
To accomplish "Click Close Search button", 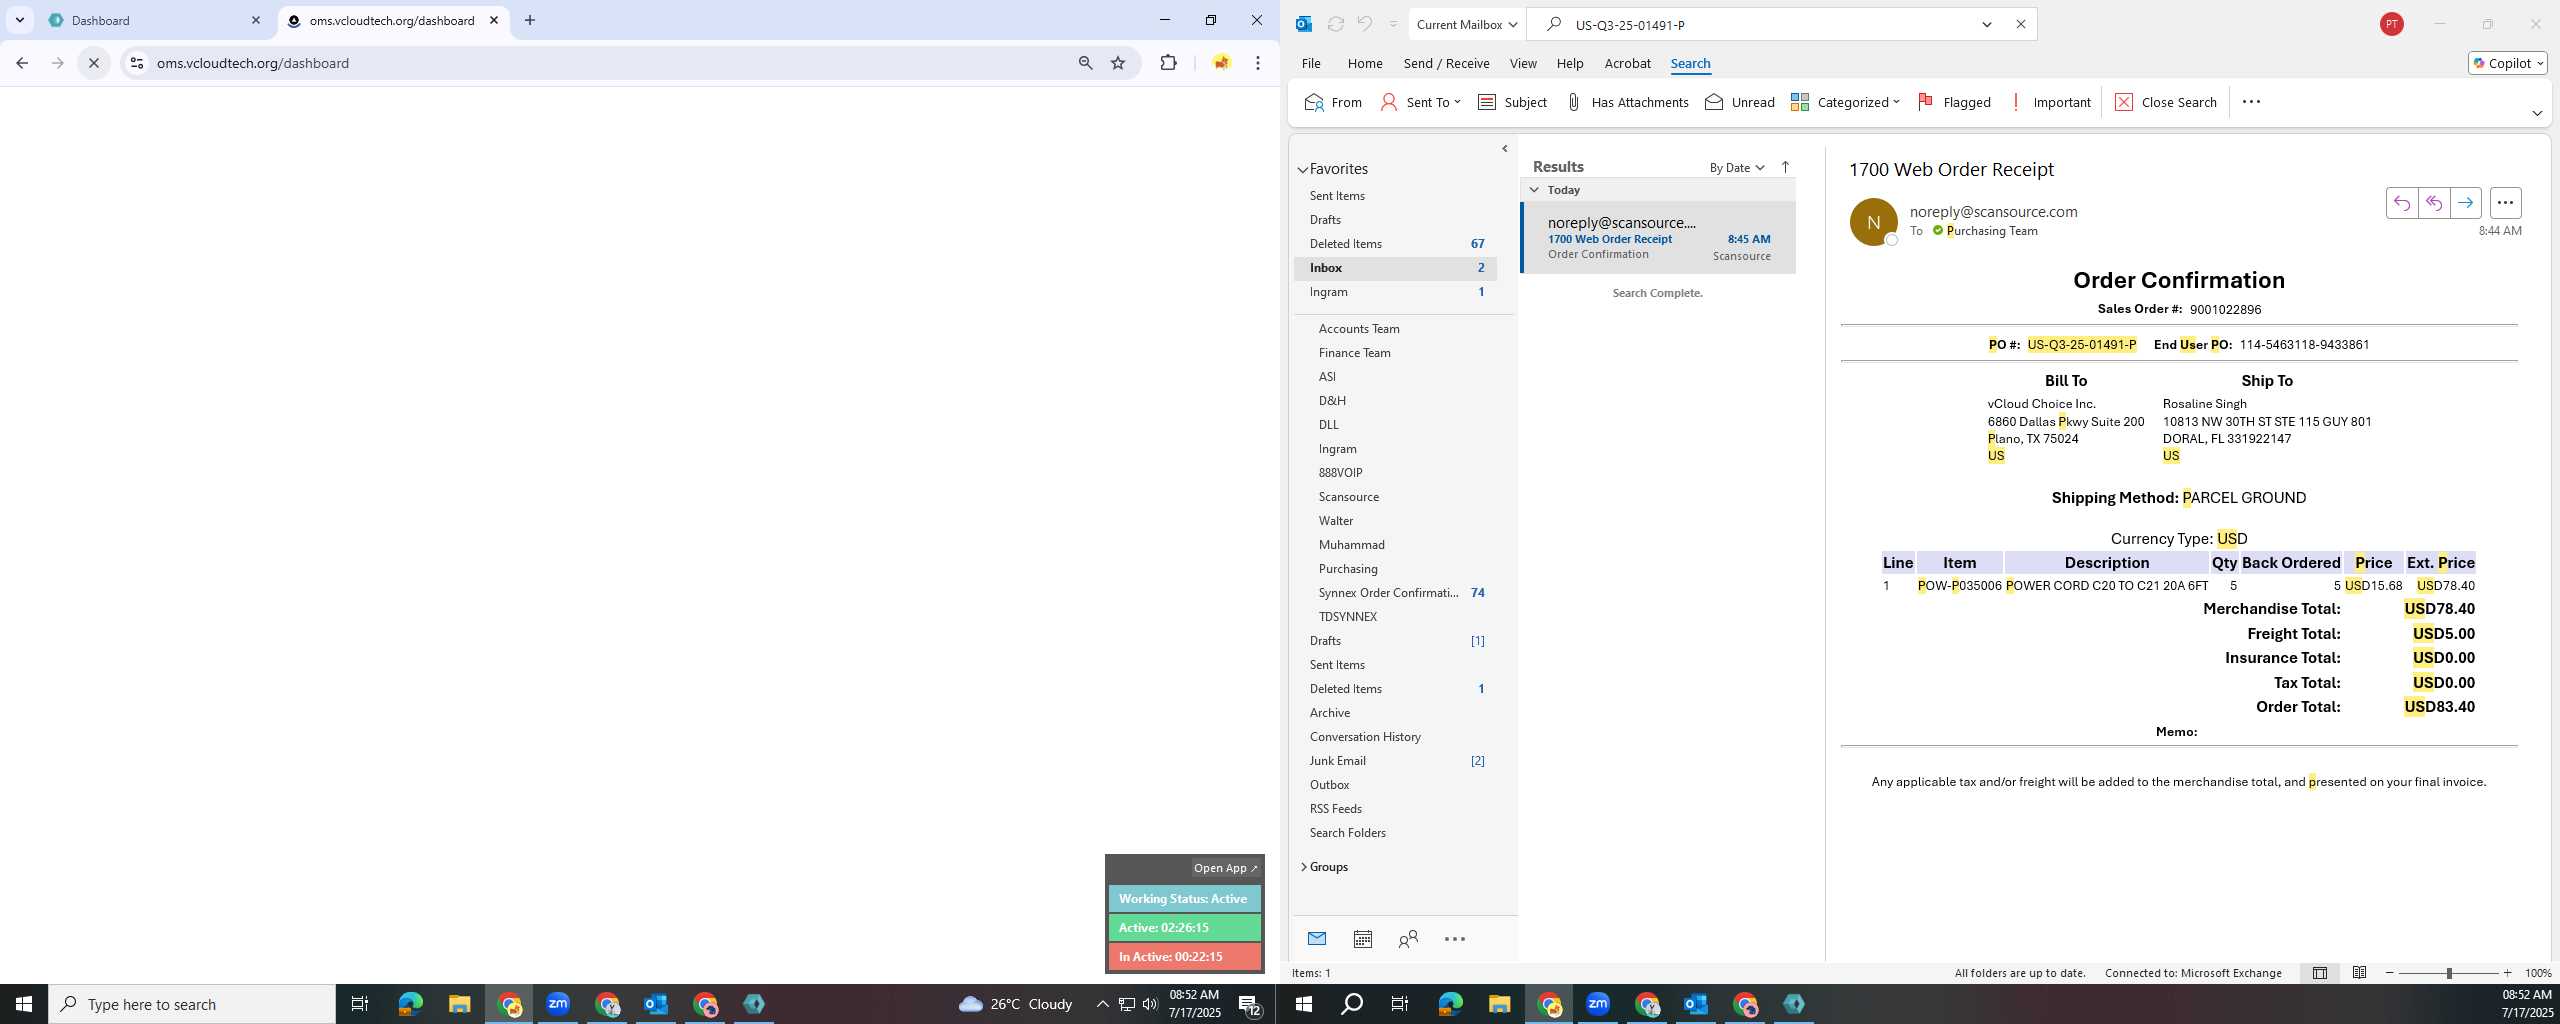I will click(x=2166, y=102).
